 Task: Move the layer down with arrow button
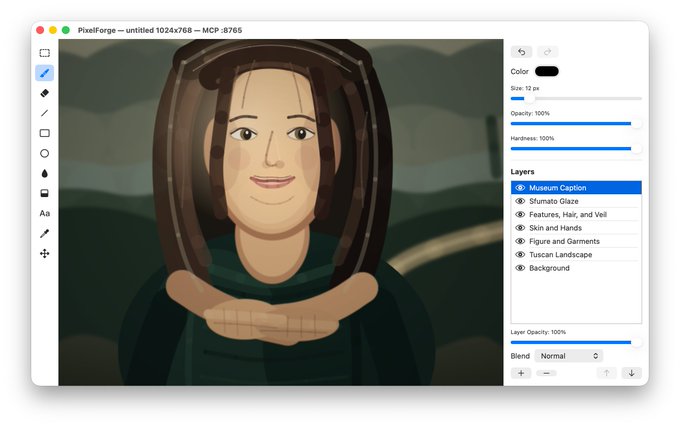[631, 373]
